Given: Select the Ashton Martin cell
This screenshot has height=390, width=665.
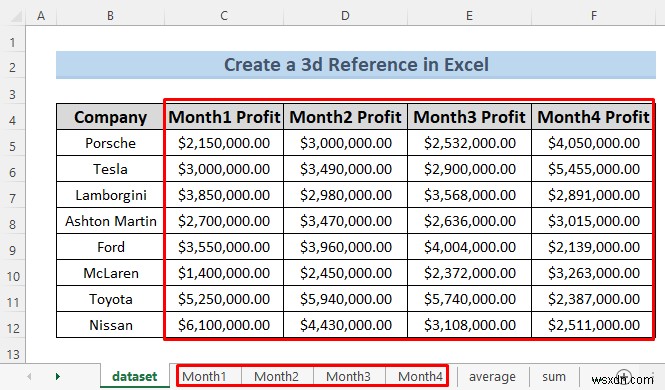Looking at the screenshot, I should point(110,221).
